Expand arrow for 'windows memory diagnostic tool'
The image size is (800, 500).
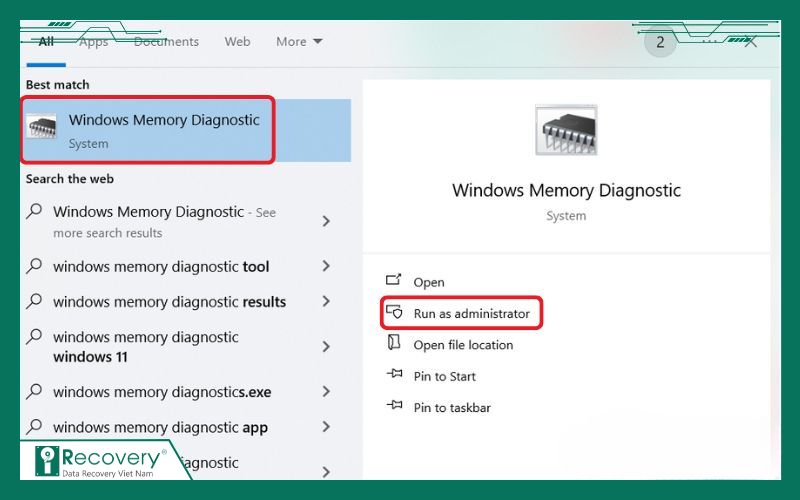click(x=326, y=266)
